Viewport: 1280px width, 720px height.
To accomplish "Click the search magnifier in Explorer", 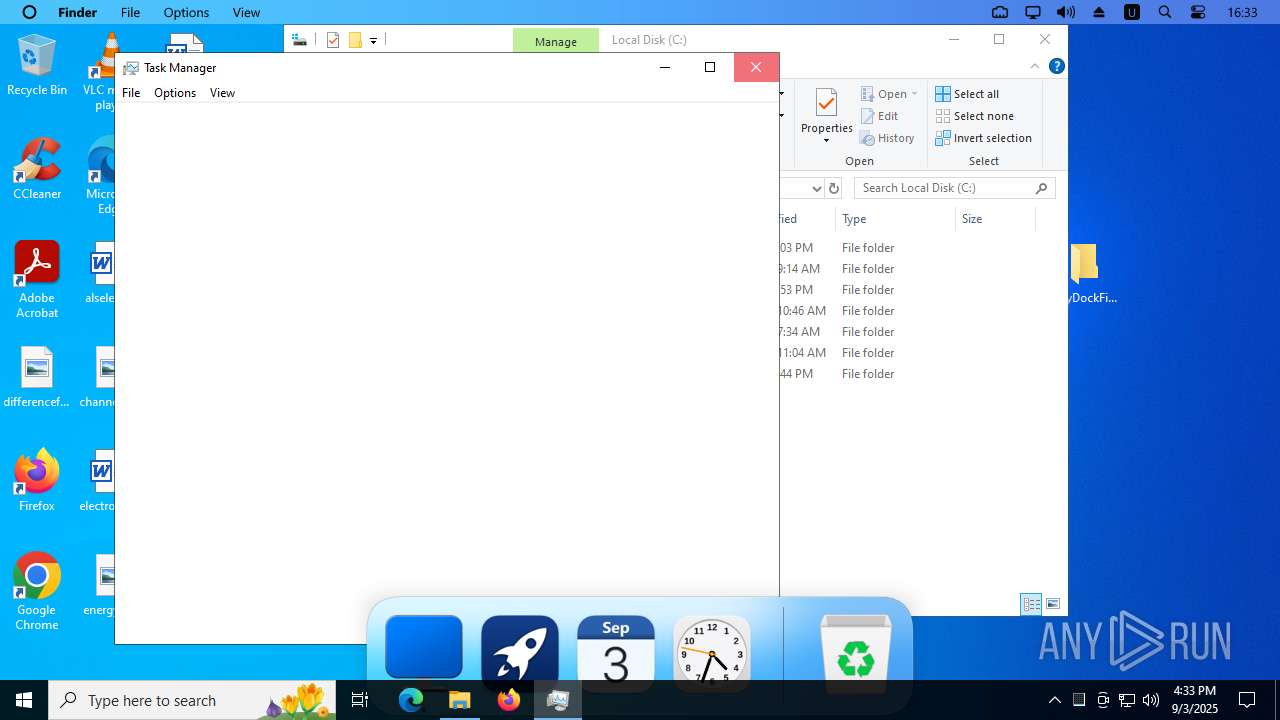I will click(x=1041, y=188).
